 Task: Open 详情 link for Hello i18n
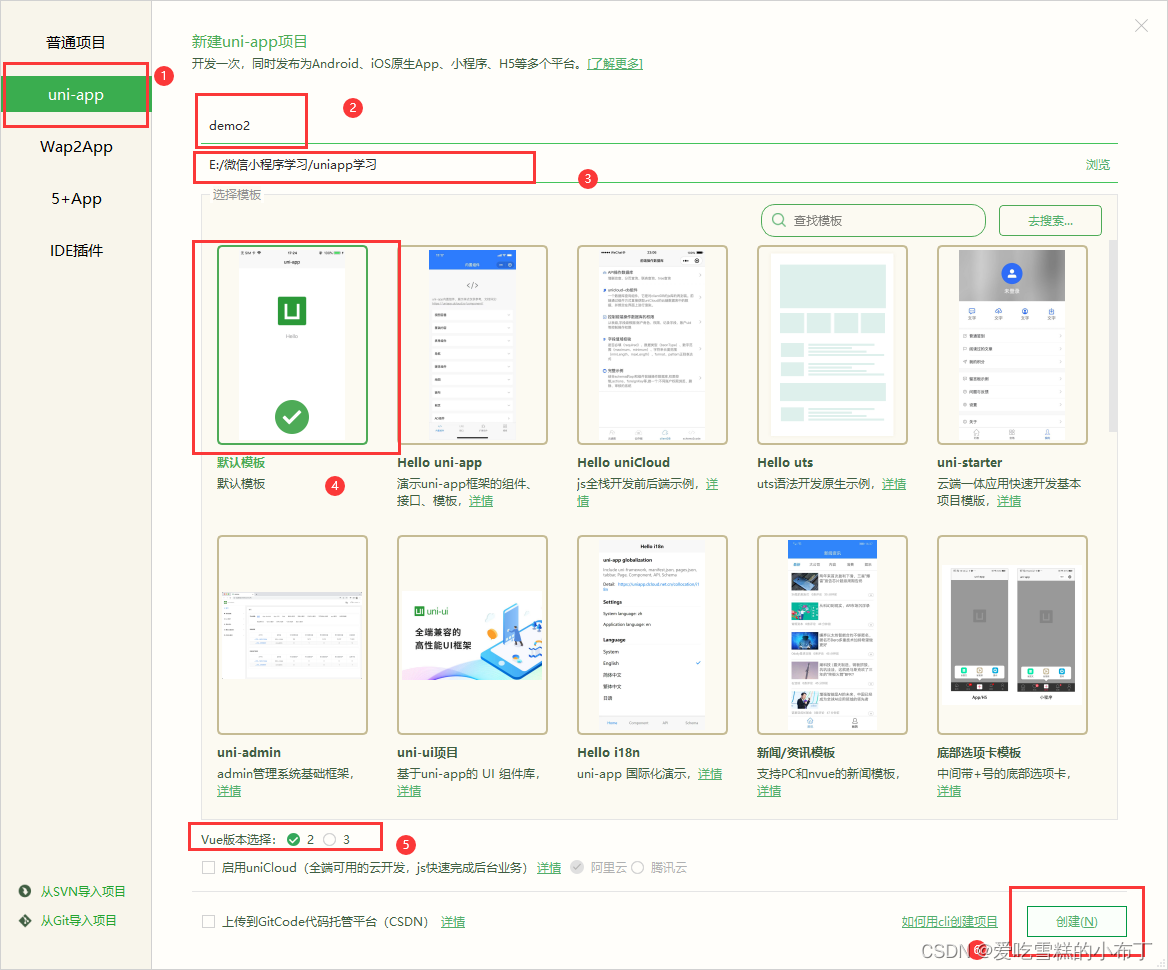[x=710, y=774]
